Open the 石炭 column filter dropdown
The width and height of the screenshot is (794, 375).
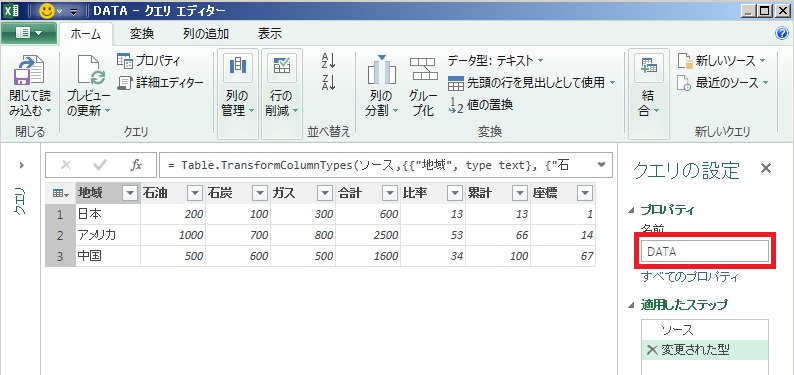pyautogui.click(x=260, y=193)
